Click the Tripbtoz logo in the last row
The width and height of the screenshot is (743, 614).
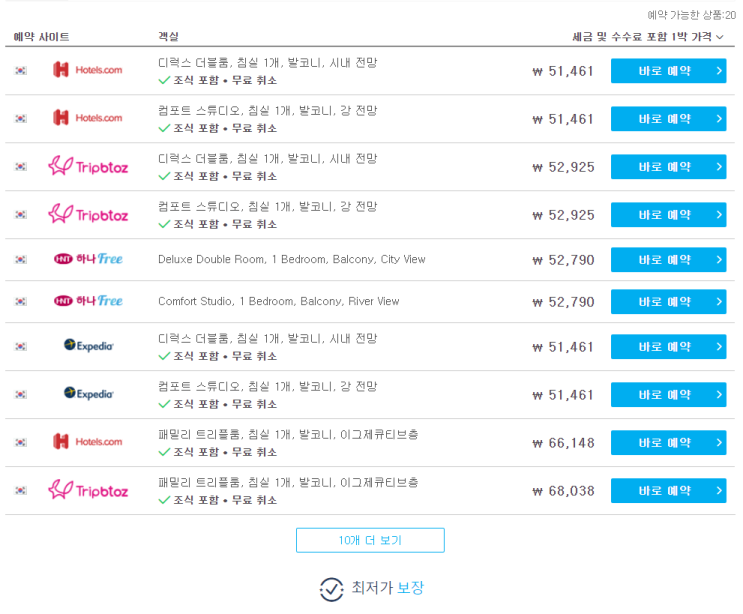[x=88, y=490]
